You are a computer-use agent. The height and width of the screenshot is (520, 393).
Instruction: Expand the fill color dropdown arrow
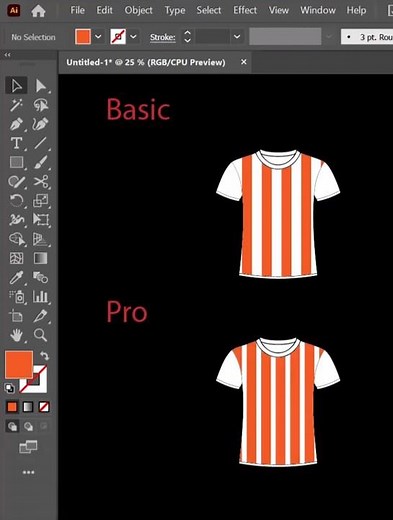(98, 36)
